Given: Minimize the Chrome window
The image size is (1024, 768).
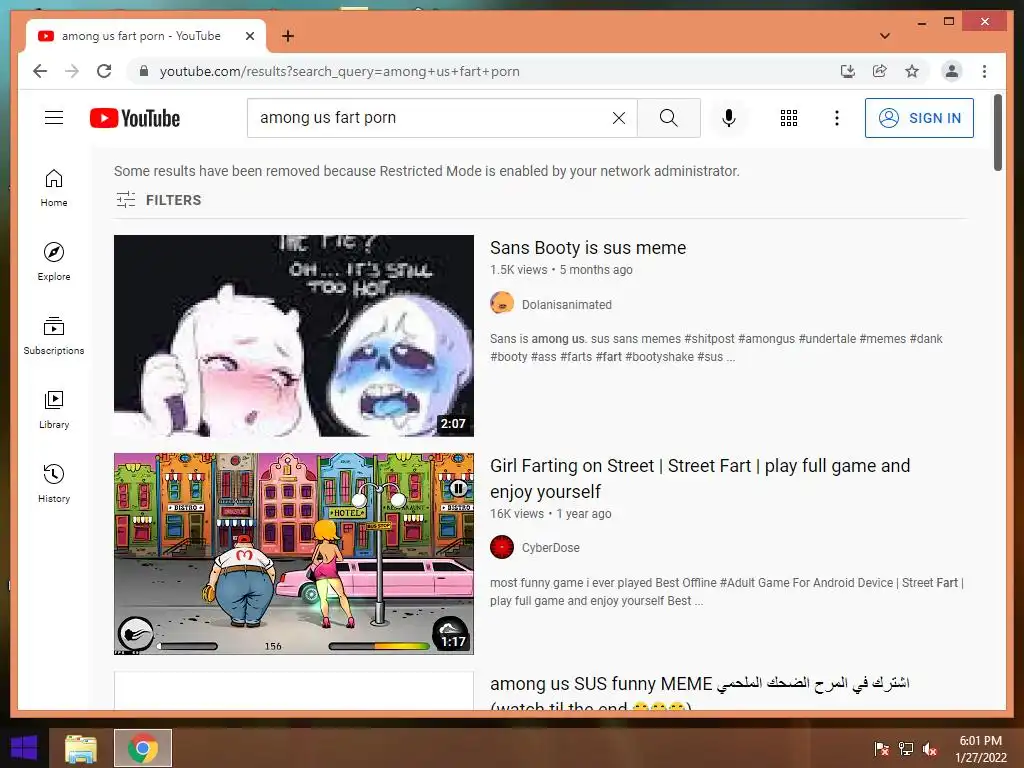Looking at the screenshot, I should pyautogui.click(x=921, y=22).
